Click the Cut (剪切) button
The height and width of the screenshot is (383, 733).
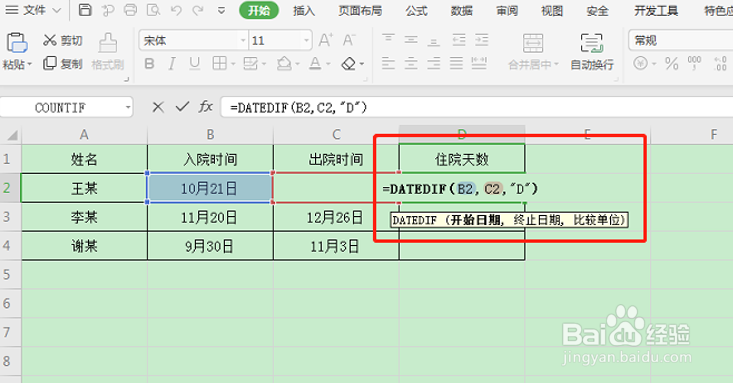point(63,41)
